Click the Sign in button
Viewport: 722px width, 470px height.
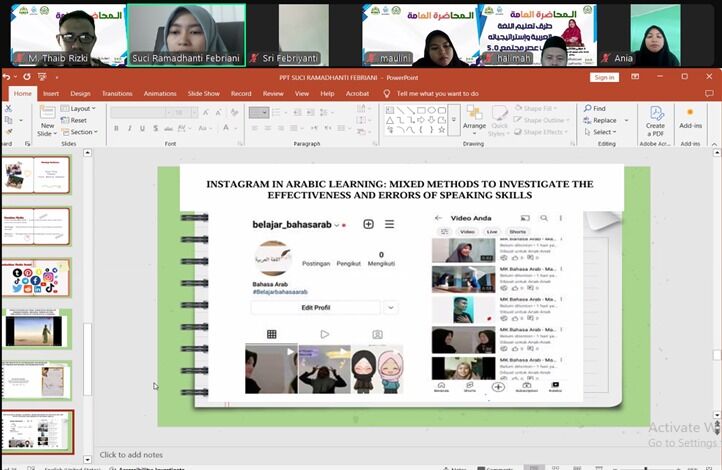[604, 77]
